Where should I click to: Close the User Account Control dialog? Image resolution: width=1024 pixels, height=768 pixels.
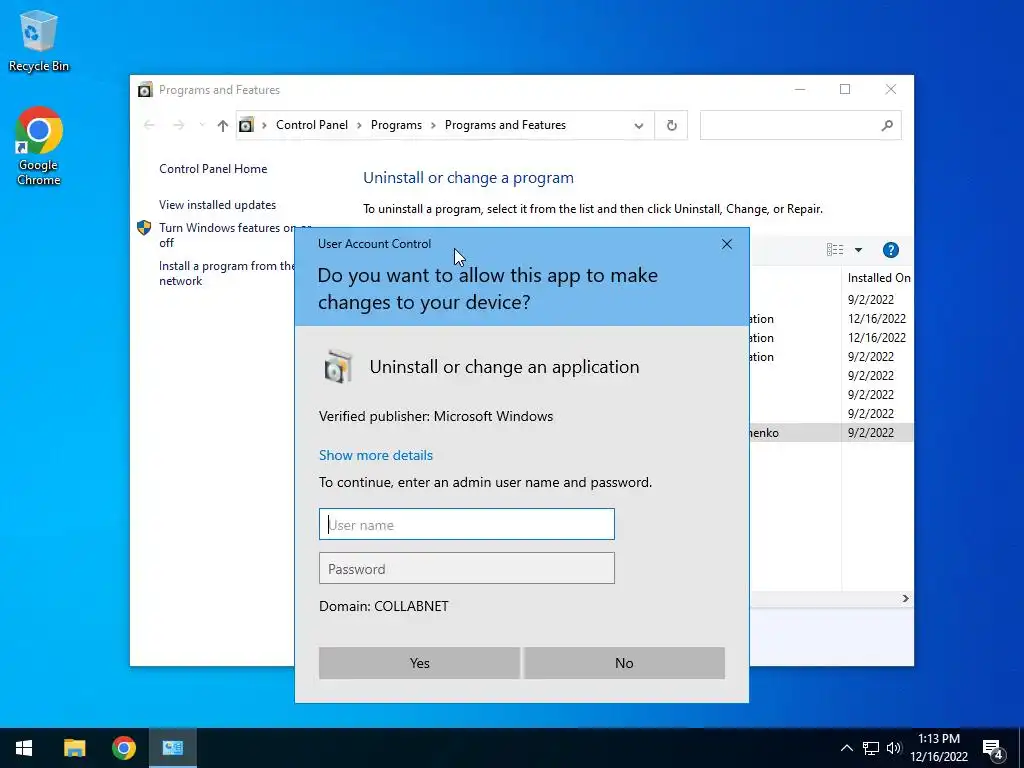pyautogui.click(x=727, y=244)
